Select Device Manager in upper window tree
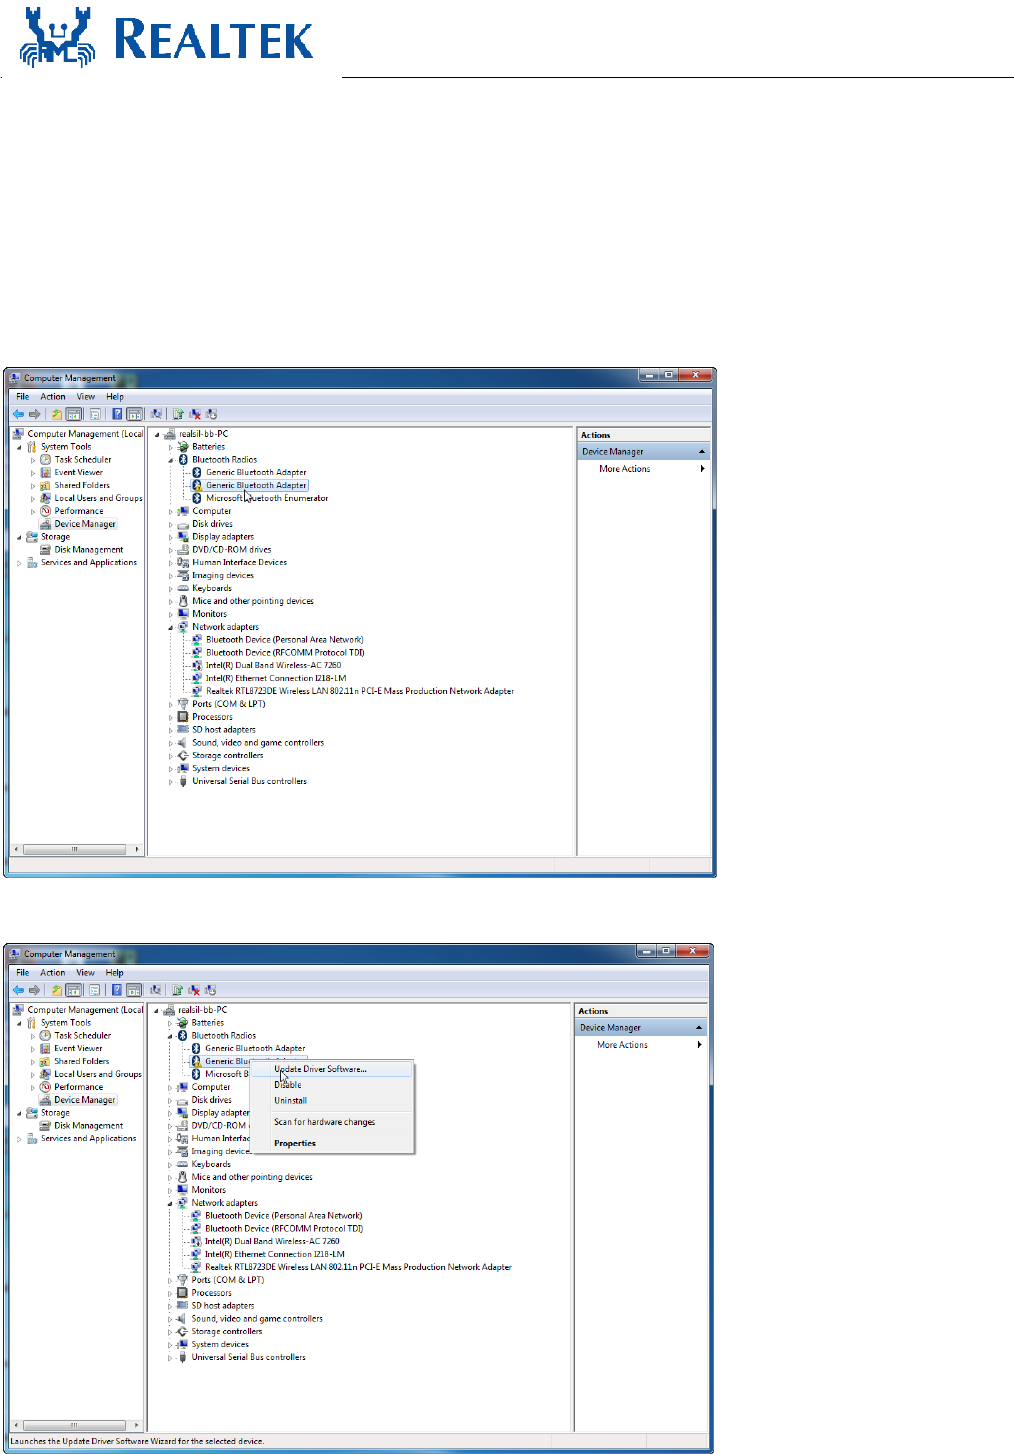Screen dimensions: 1014x1454 pyautogui.click(x=85, y=524)
